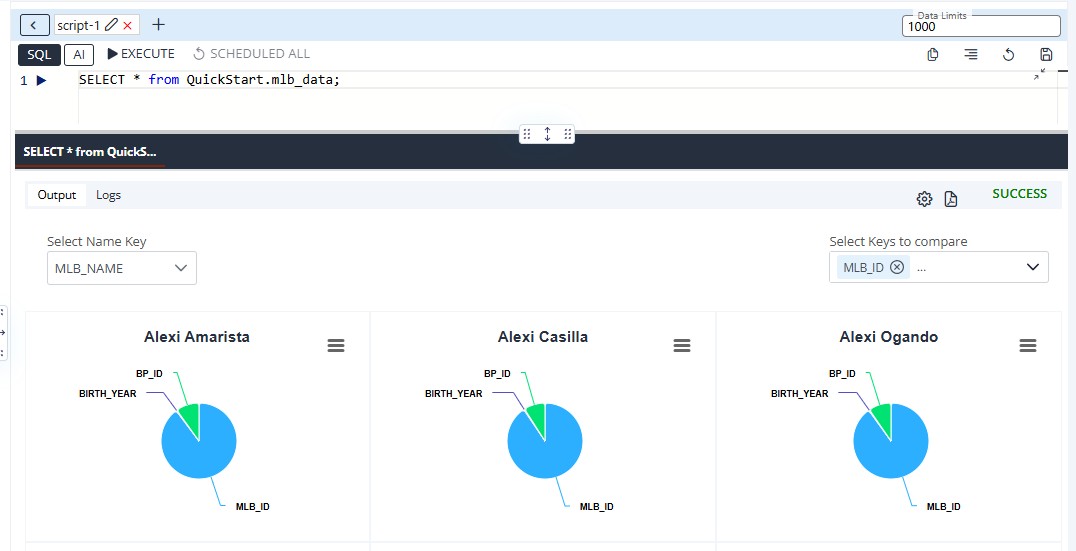Screen dimensions: 1076x551
Task: Reset the editor with the undo icon
Action: click(x=1008, y=55)
